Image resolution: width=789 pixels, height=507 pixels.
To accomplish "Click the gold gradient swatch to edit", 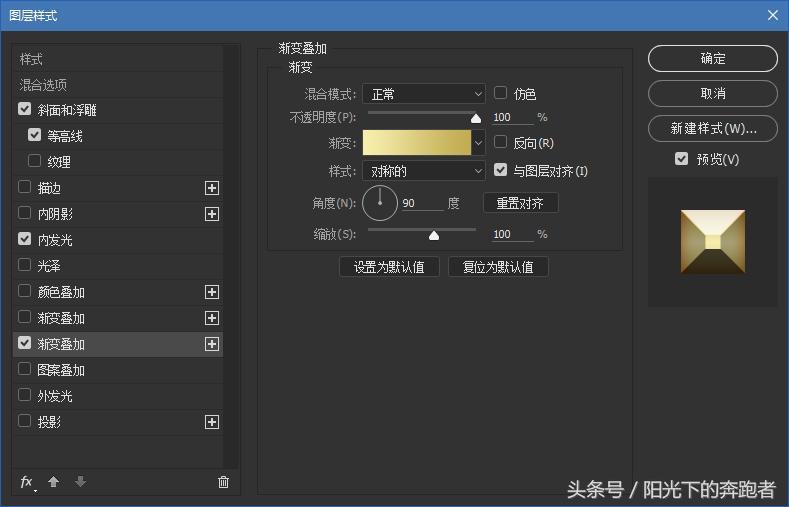I will [417, 143].
